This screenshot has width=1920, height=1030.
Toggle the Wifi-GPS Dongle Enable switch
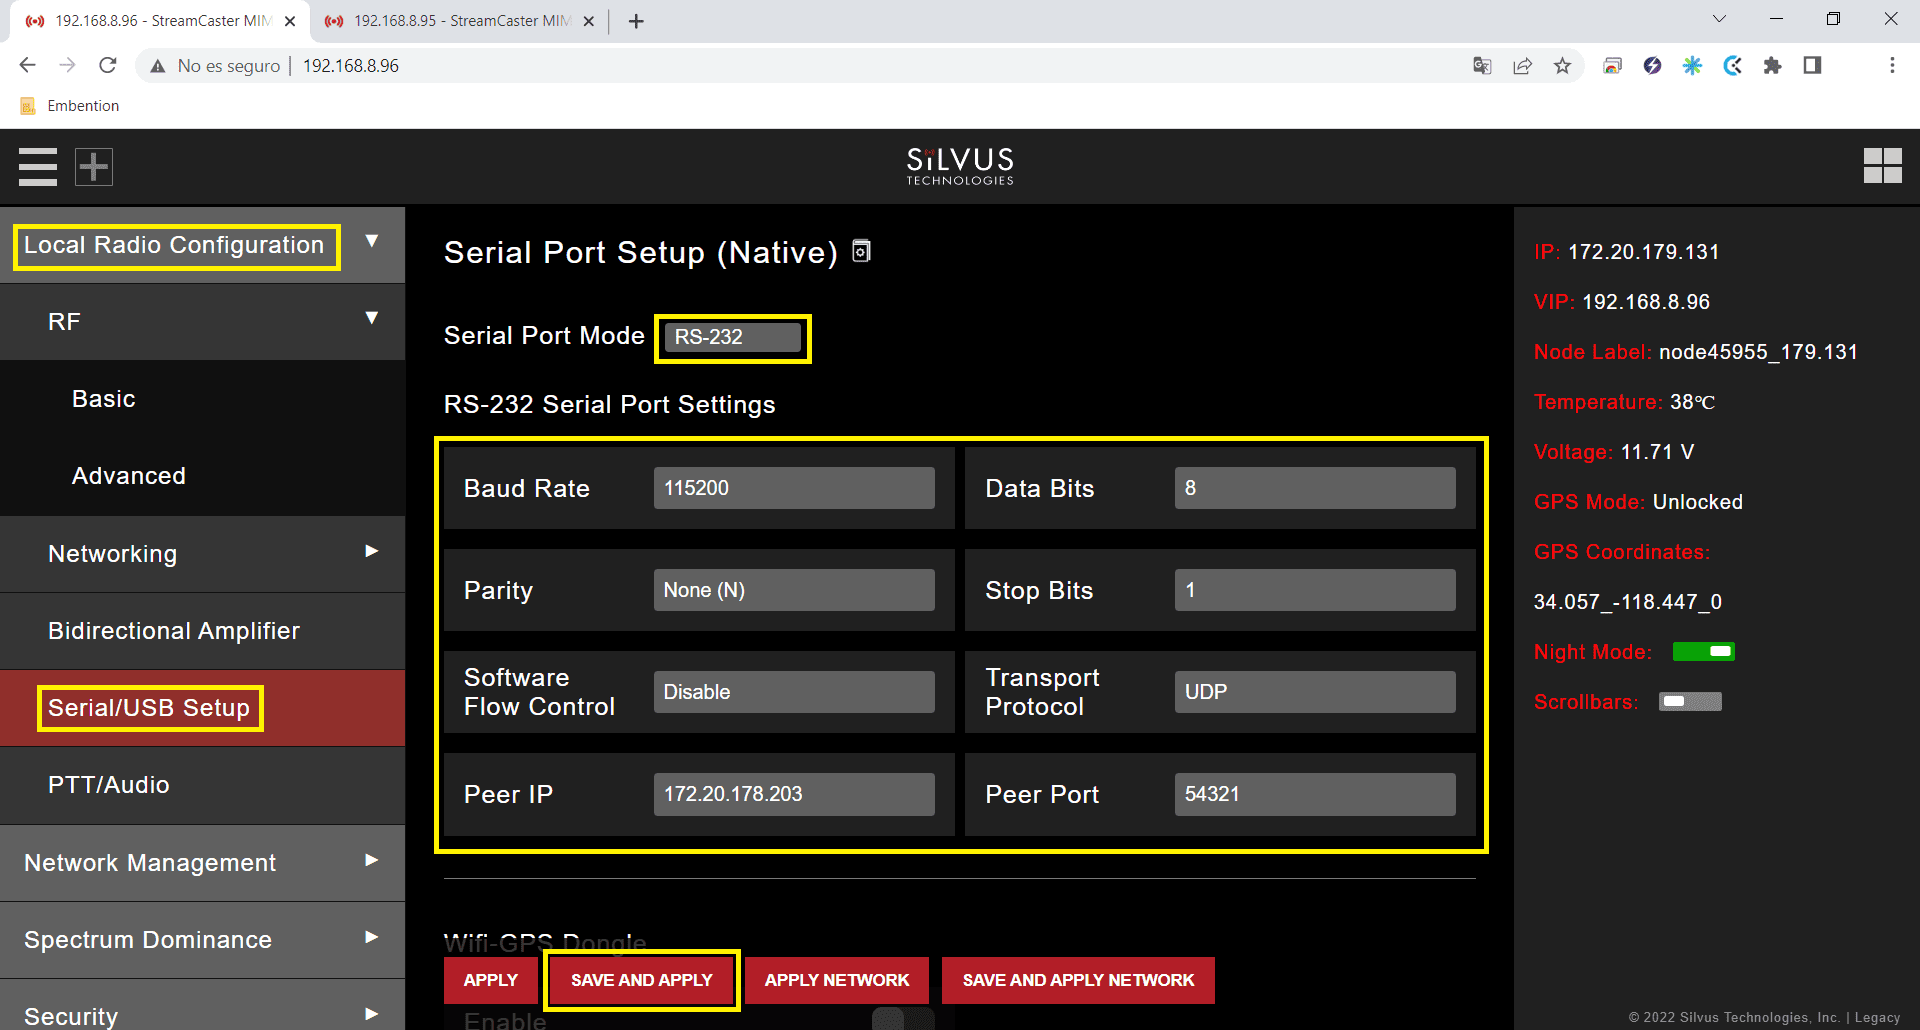click(902, 1018)
